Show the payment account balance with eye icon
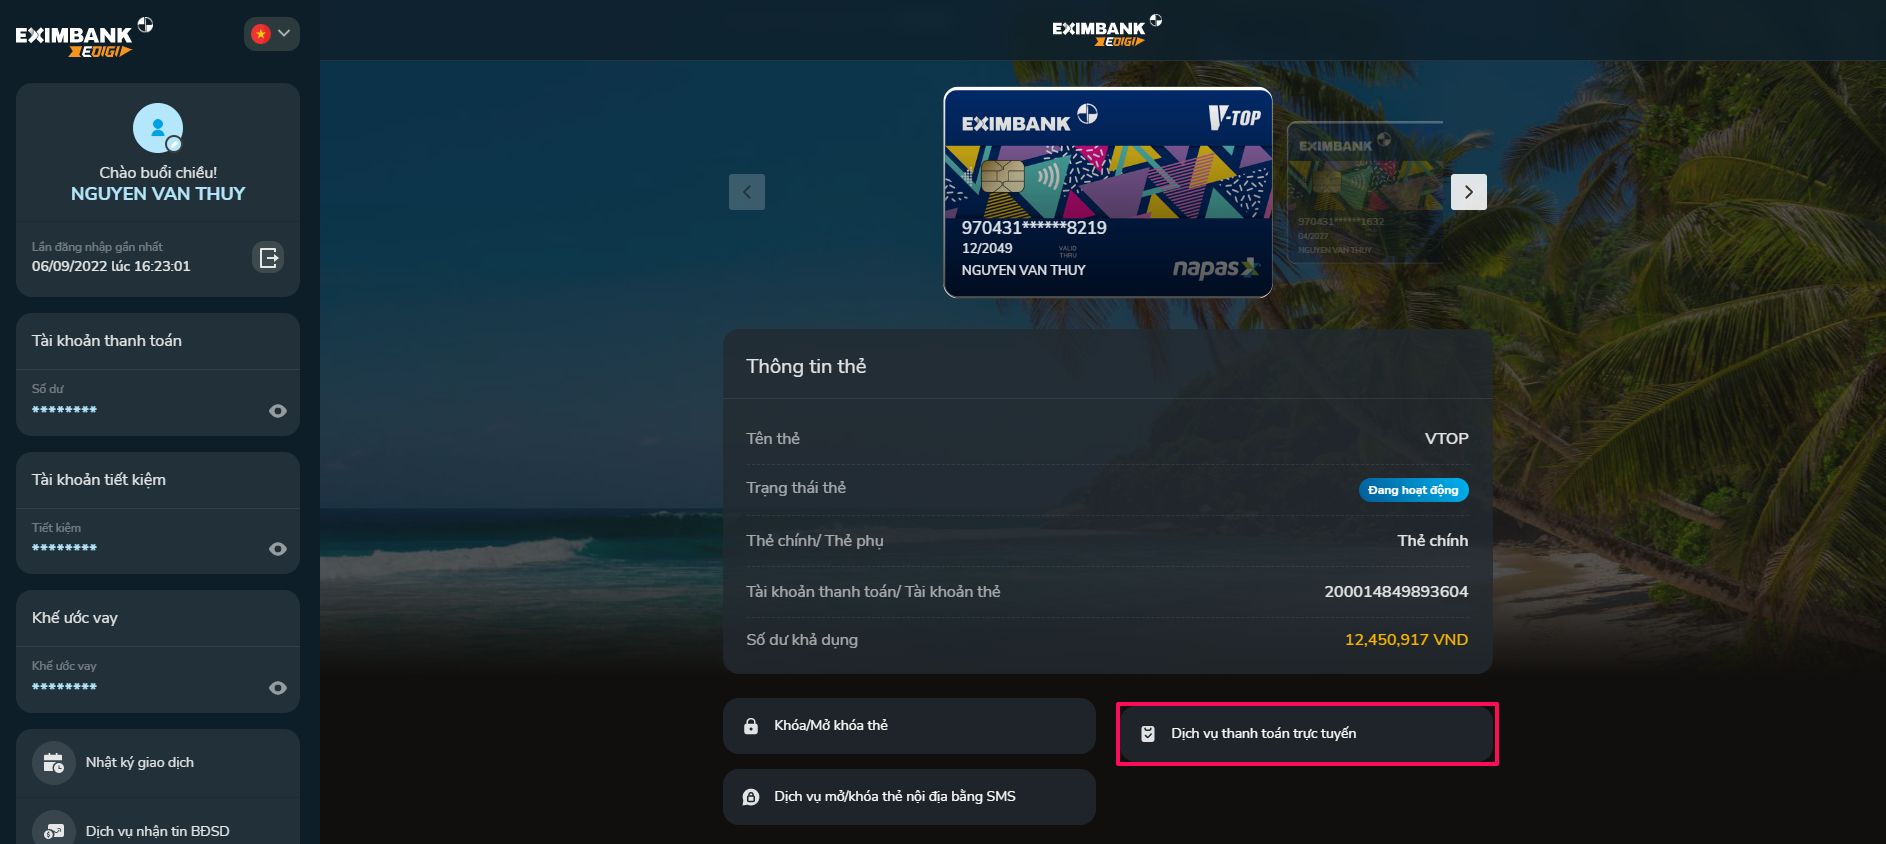Viewport: 1886px width, 844px height. (278, 411)
